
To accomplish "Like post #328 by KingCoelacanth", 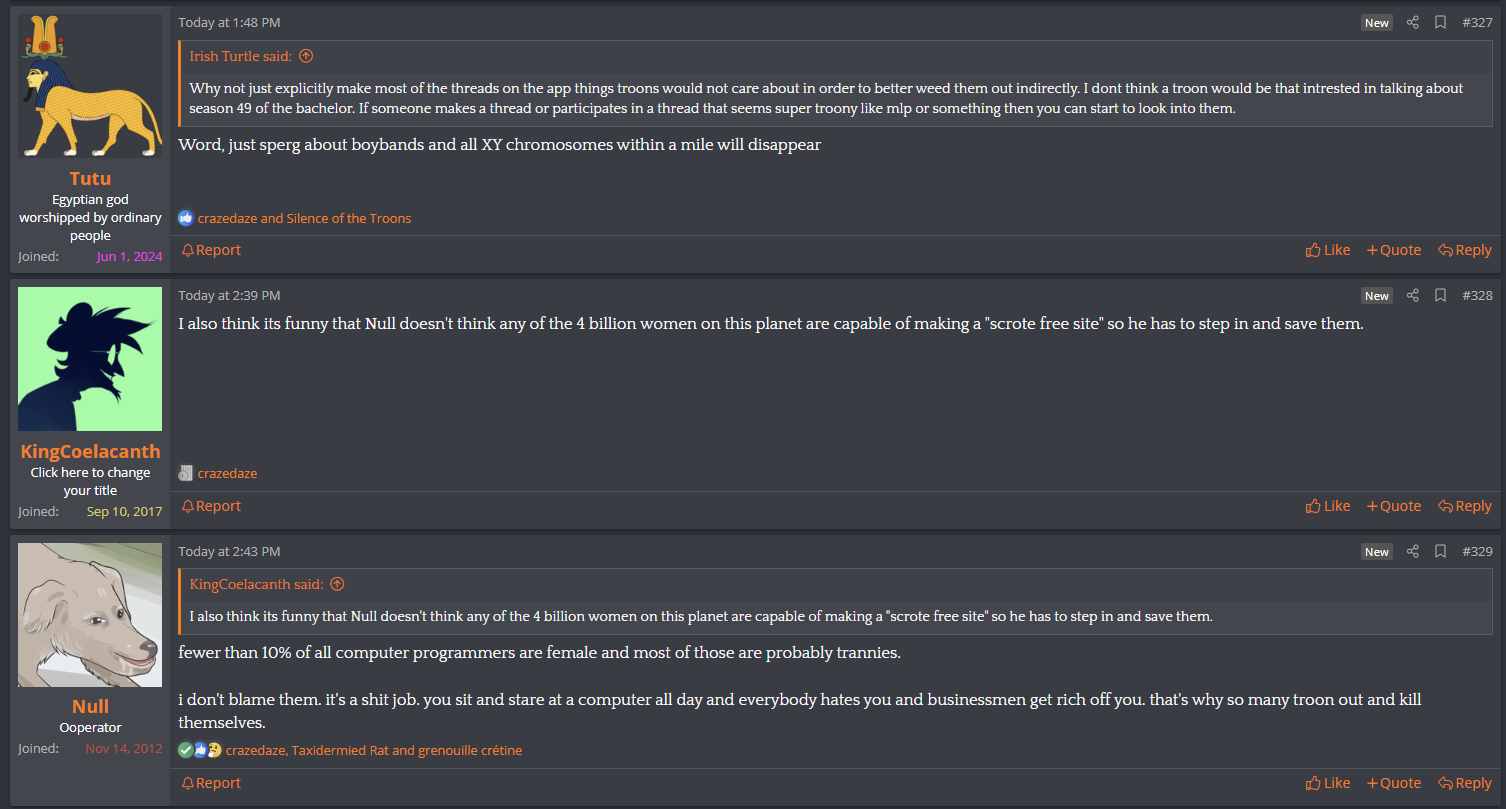I will coord(1327,506).
